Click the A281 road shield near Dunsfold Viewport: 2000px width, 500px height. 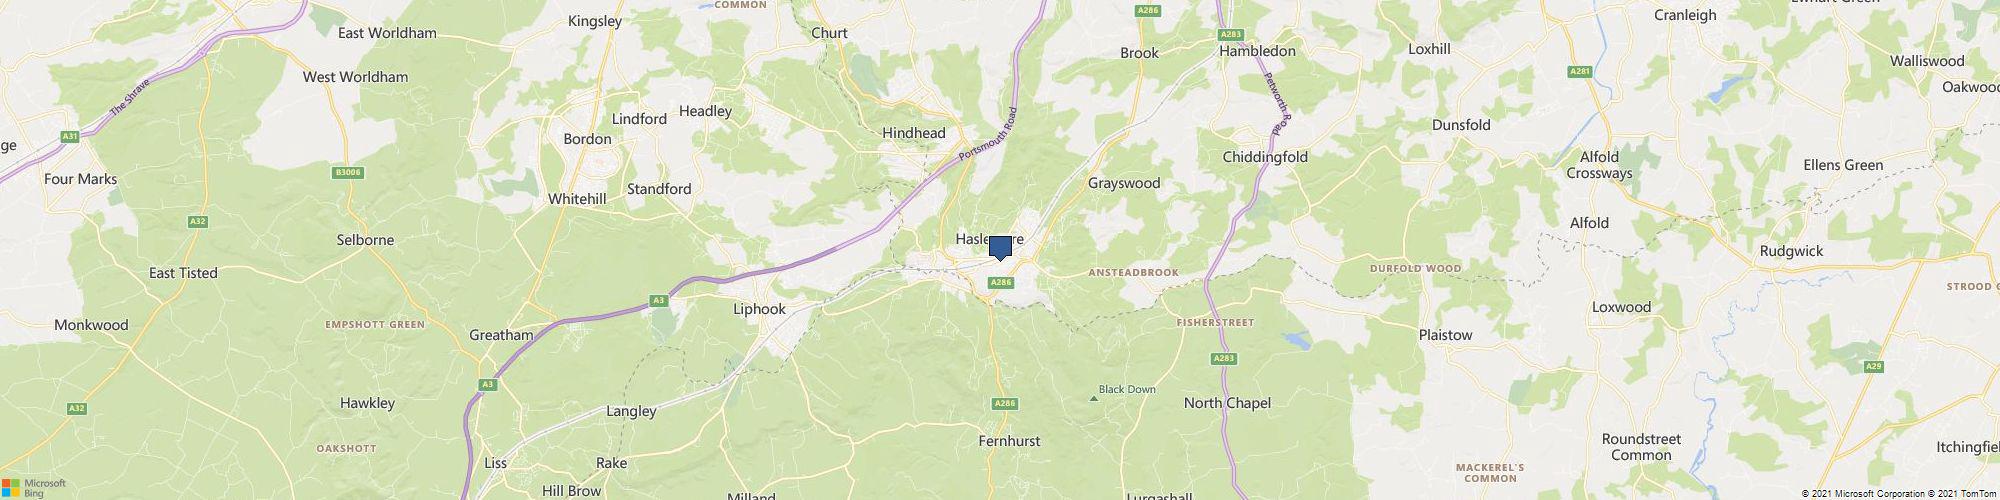pos(1580,72)
